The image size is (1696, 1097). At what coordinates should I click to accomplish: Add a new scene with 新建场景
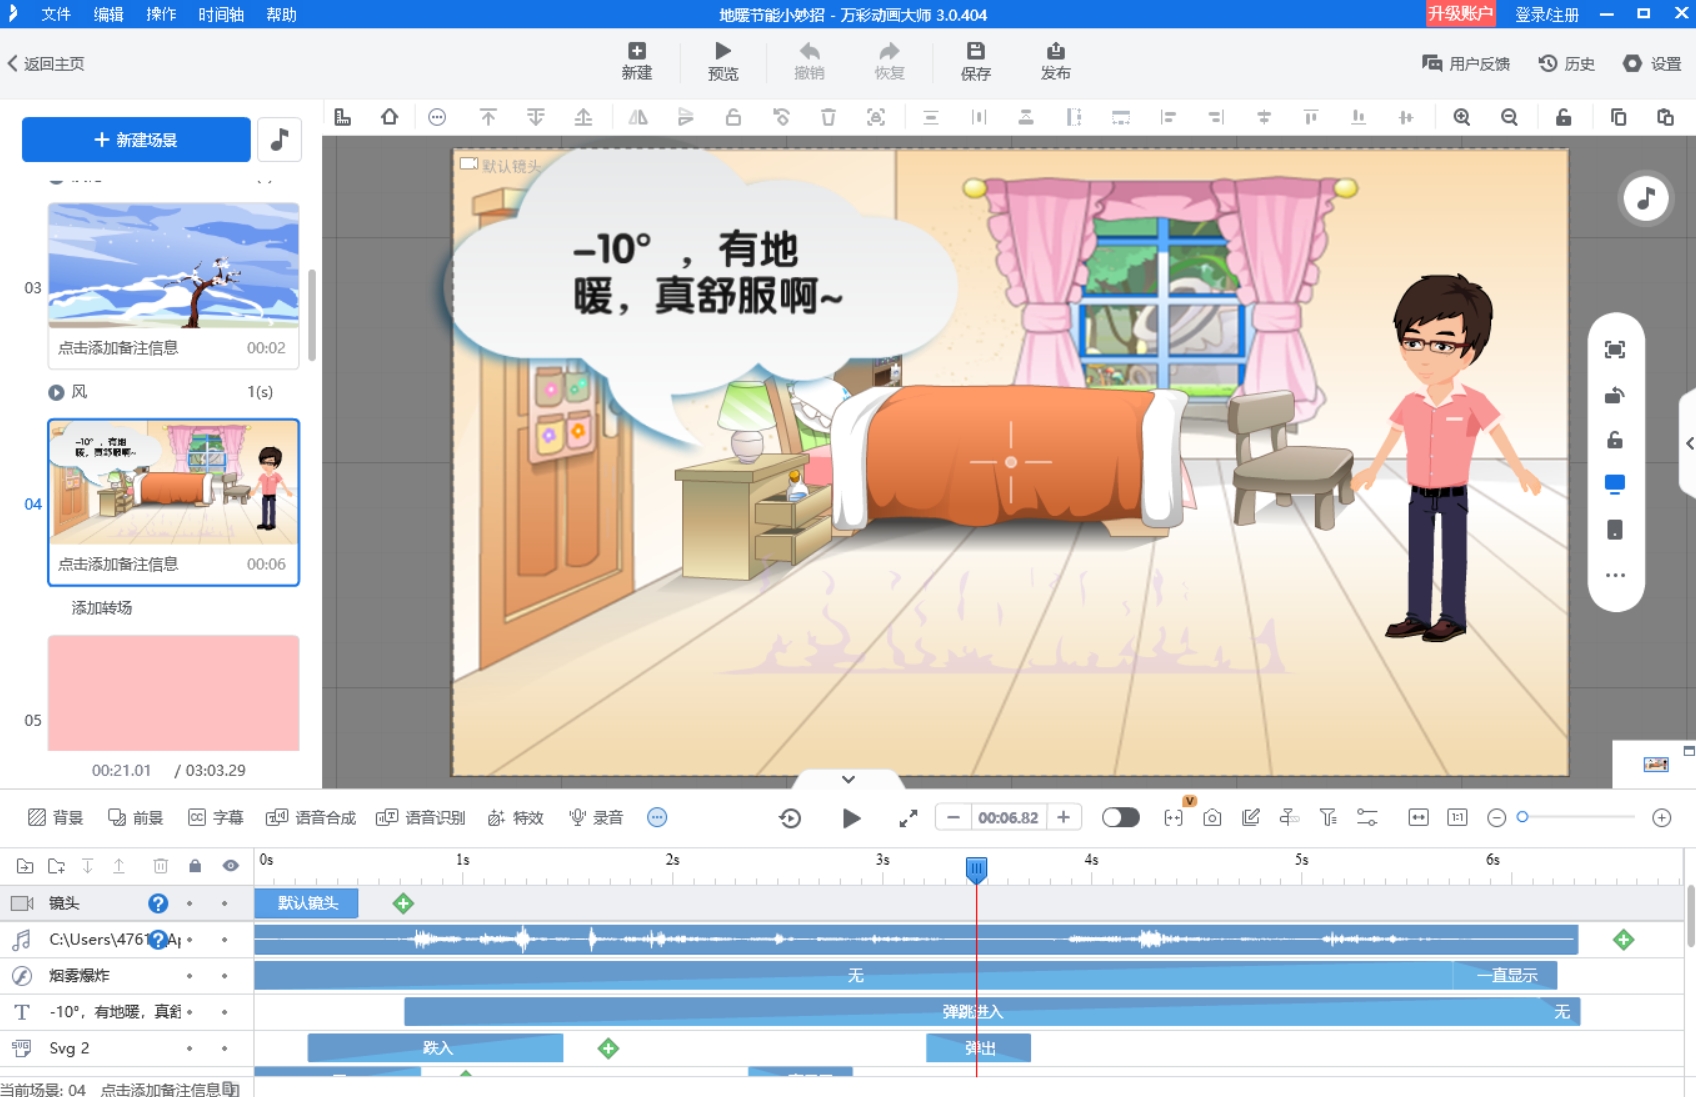[136, 139]
